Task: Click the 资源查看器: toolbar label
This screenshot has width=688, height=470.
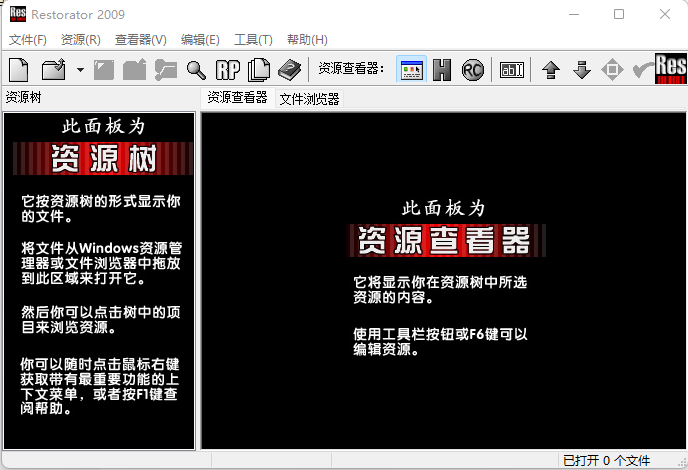Action: pos(351,68)
